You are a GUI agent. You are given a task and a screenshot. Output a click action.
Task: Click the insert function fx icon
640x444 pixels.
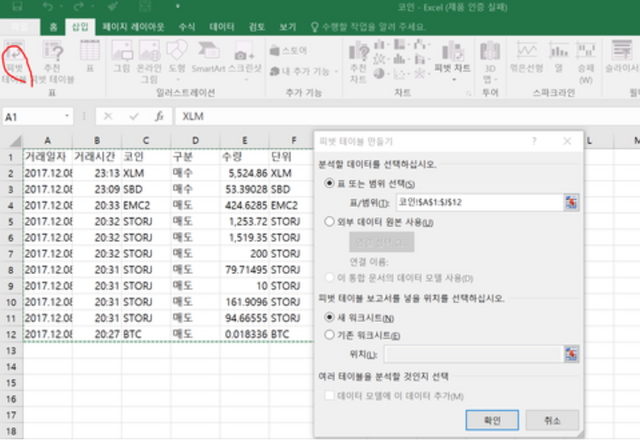(x=159, y=117)
